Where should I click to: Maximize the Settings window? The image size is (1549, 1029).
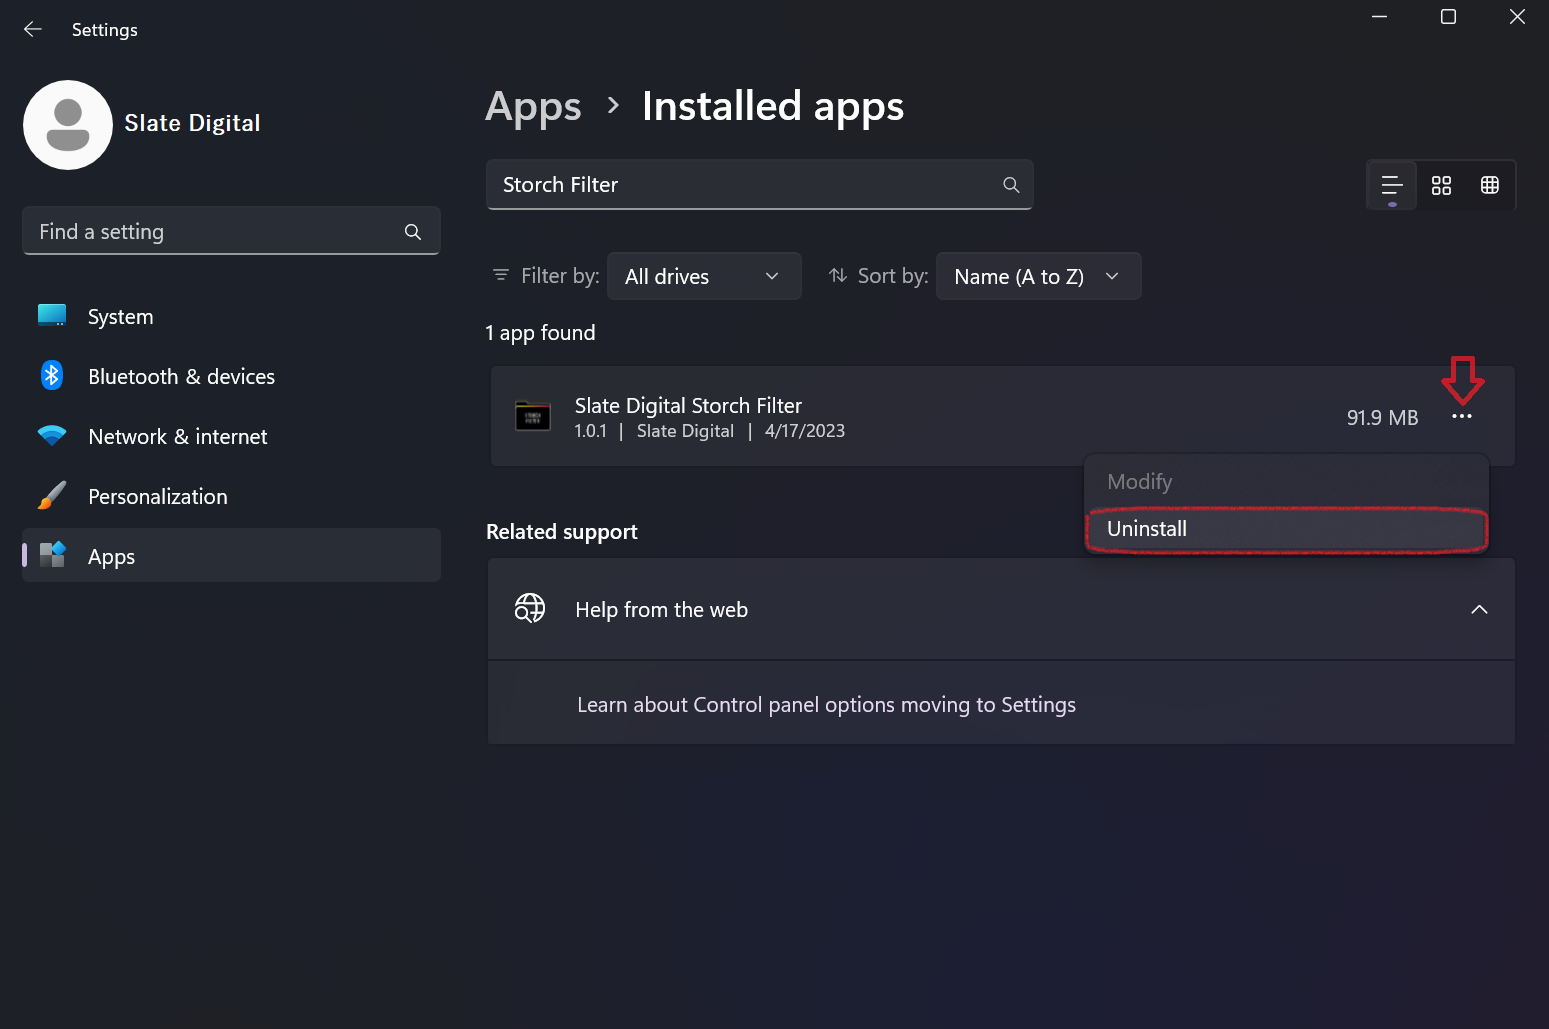[1448, 17]
